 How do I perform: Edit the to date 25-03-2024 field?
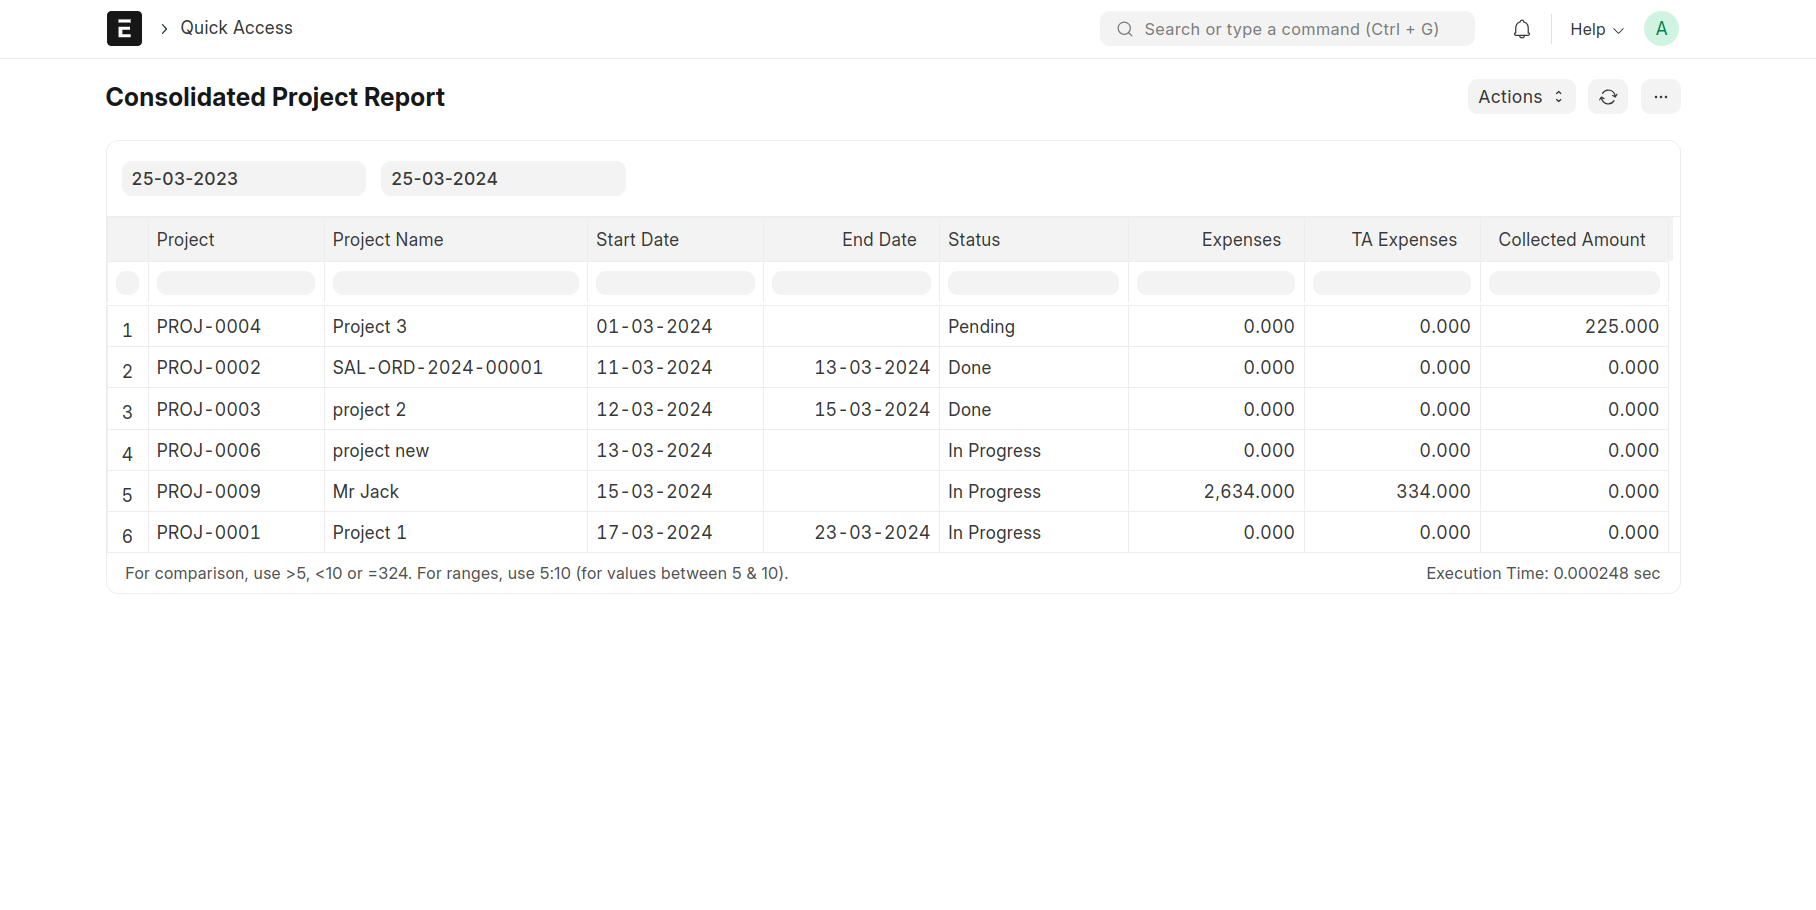point(503,179)
